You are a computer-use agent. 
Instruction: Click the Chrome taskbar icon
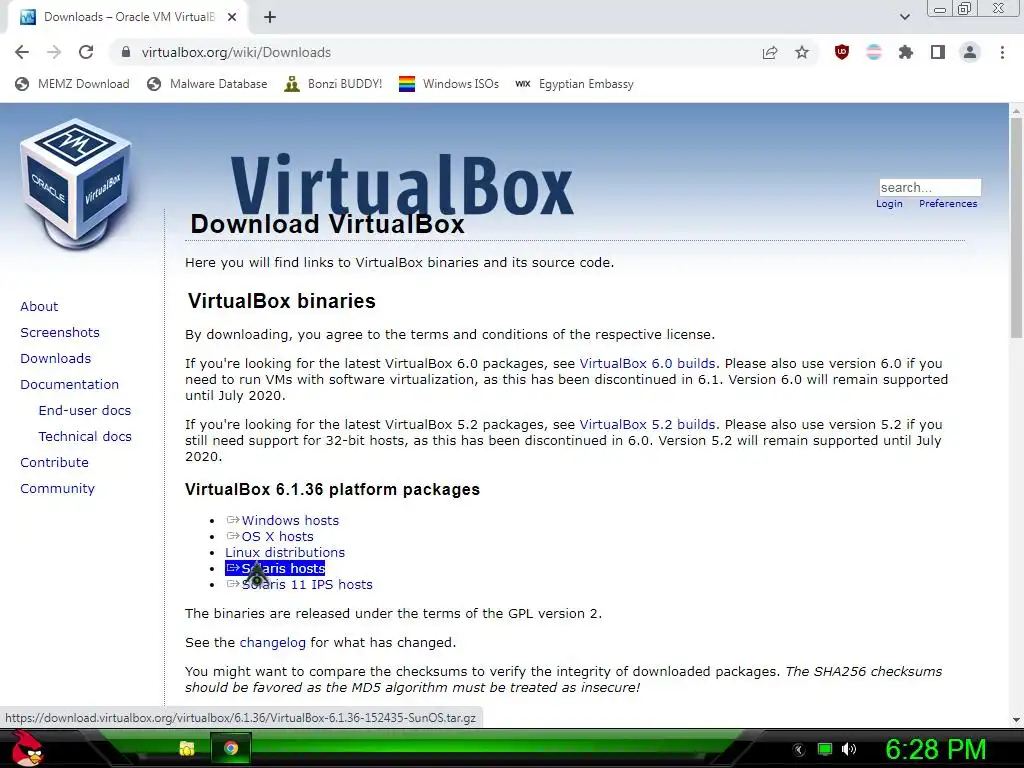tap(231, 748)
